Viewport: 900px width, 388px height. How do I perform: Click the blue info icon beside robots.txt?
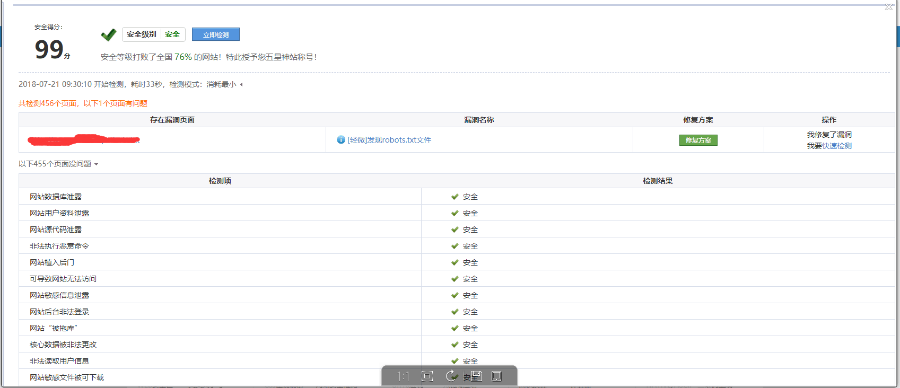click(341, 140)
